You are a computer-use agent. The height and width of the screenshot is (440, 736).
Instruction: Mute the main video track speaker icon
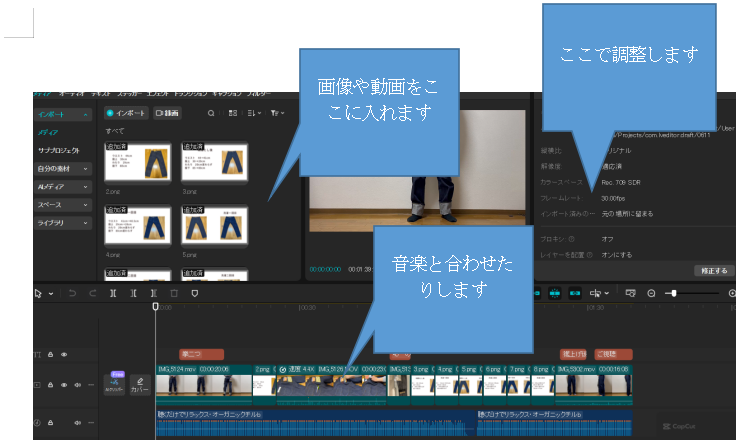tap(77, 385)
